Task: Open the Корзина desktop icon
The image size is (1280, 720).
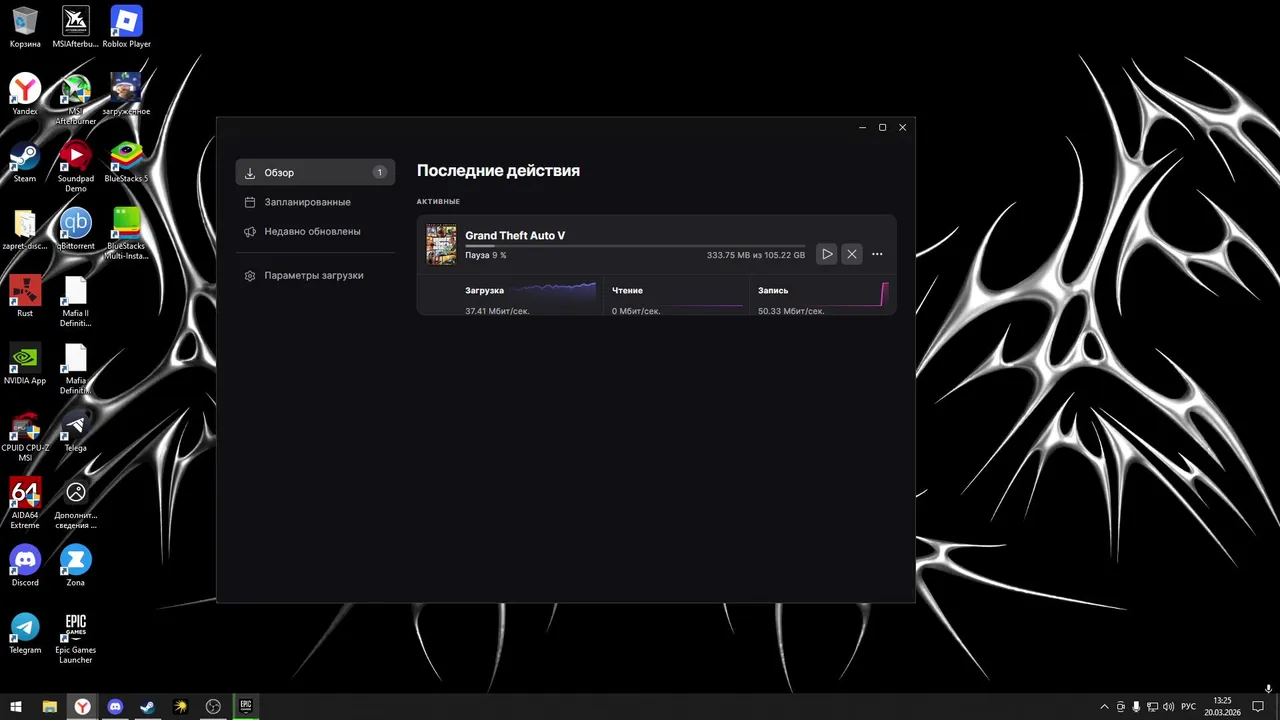Action: pos(25,28)
